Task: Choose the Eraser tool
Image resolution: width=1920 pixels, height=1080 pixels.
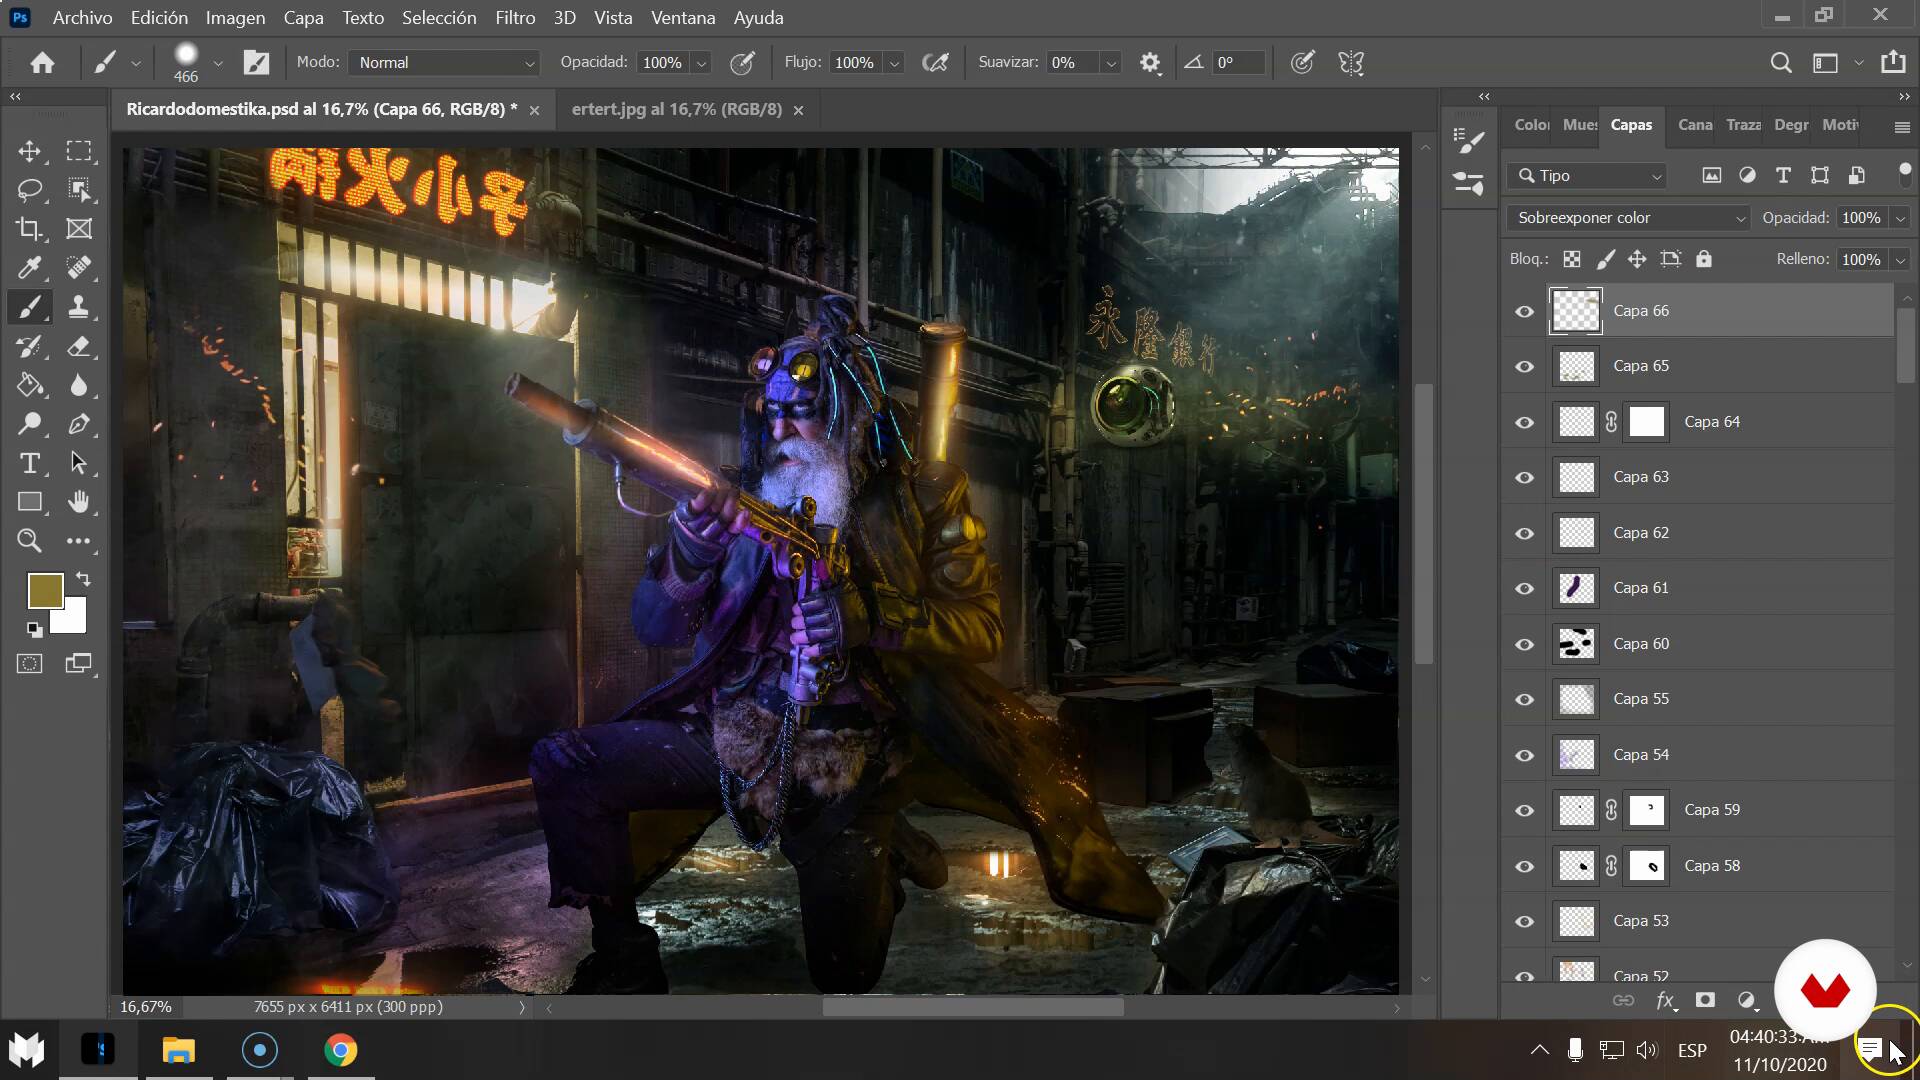Action: point(79,346)
